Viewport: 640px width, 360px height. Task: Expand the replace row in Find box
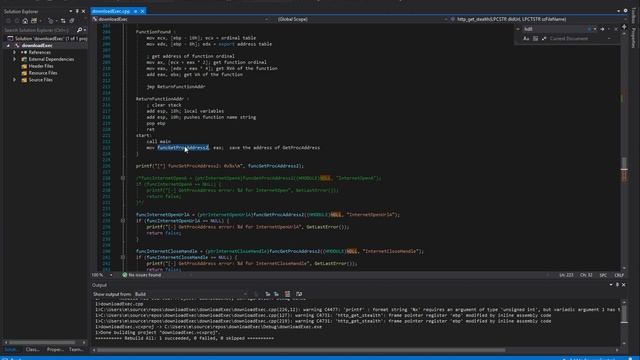click(x=518, y=29)
